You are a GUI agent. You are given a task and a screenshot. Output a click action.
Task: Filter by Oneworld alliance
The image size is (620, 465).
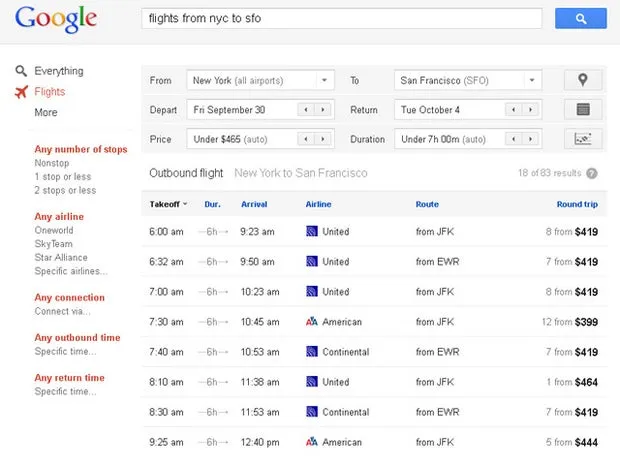pyautogui.click(x=54, y=230)
